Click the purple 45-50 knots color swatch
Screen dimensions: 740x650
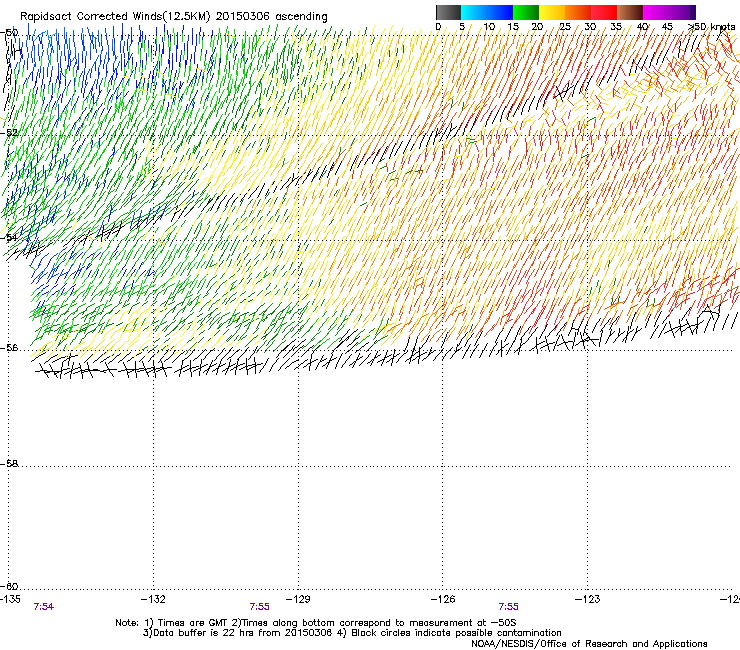tap(682, 12)
